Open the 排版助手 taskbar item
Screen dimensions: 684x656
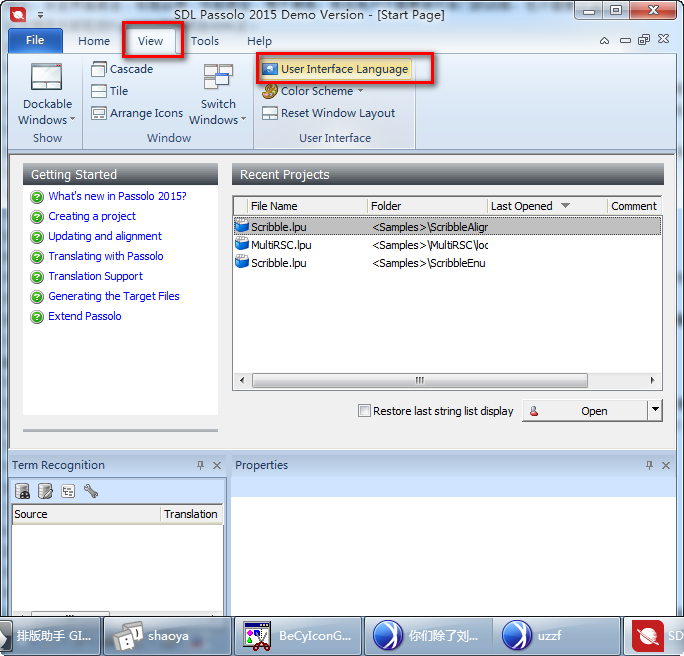tap(50, 636)
